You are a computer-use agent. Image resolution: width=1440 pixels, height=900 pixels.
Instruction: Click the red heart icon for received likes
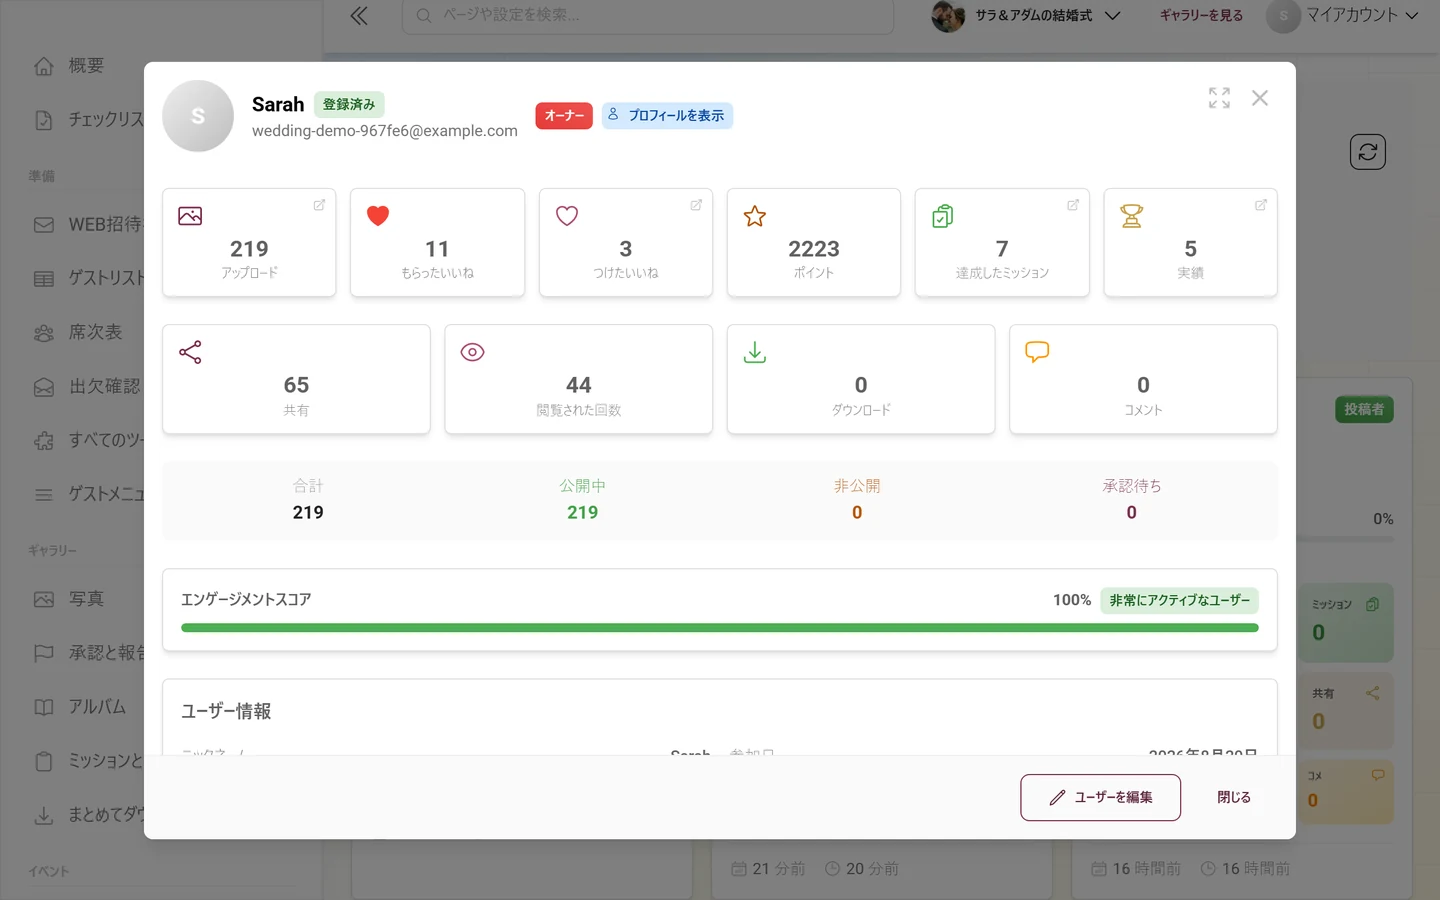378,216
